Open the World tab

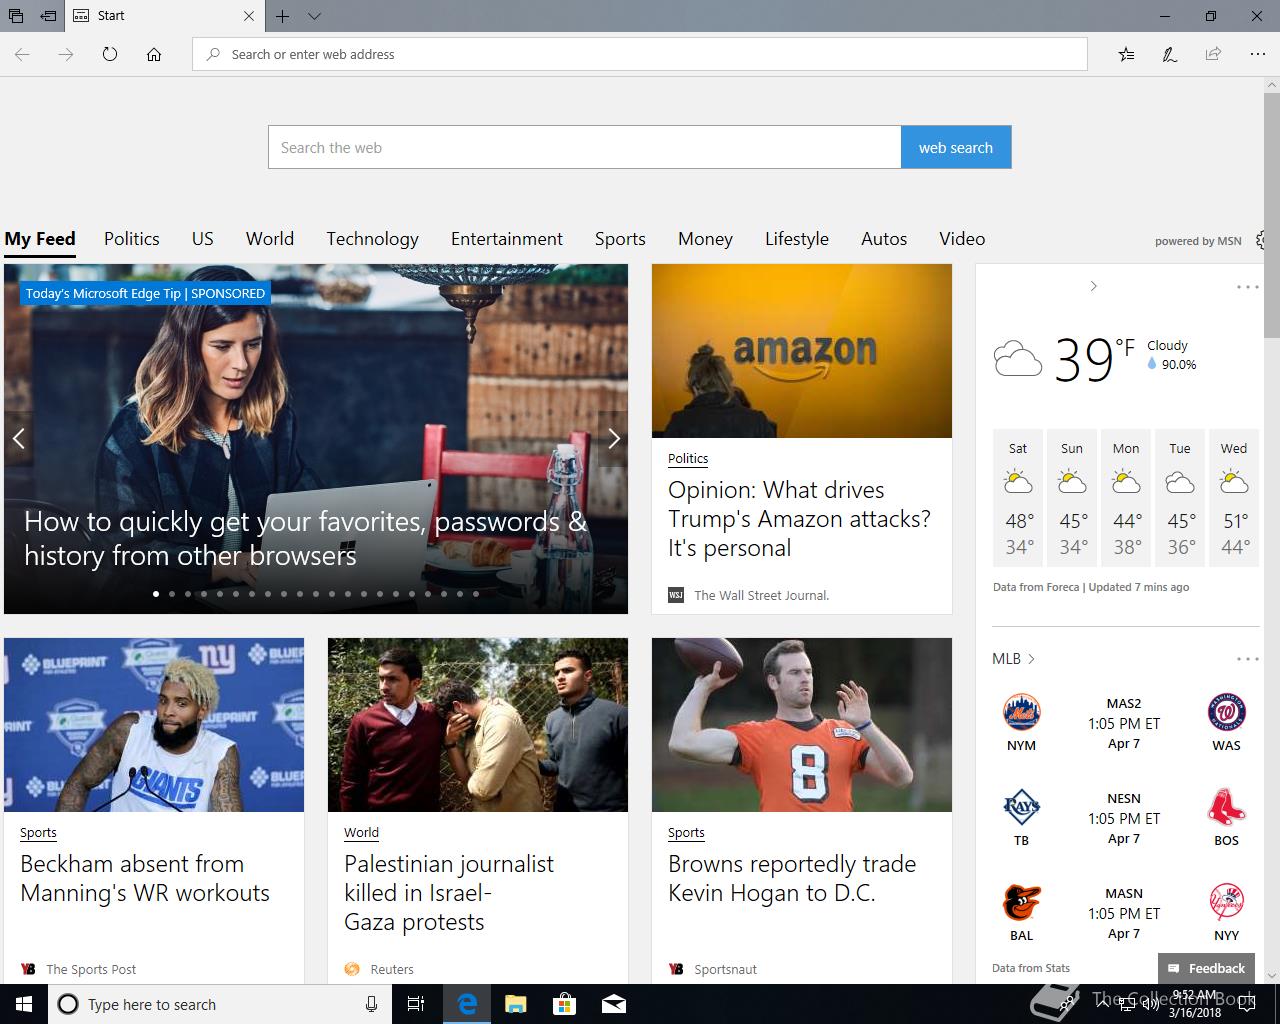[270, 238]
